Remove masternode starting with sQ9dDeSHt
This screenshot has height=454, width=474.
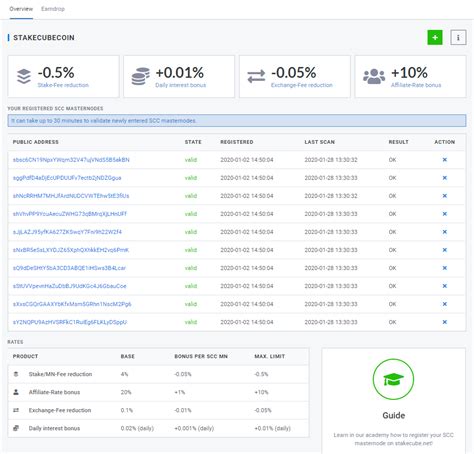point(444,268)
